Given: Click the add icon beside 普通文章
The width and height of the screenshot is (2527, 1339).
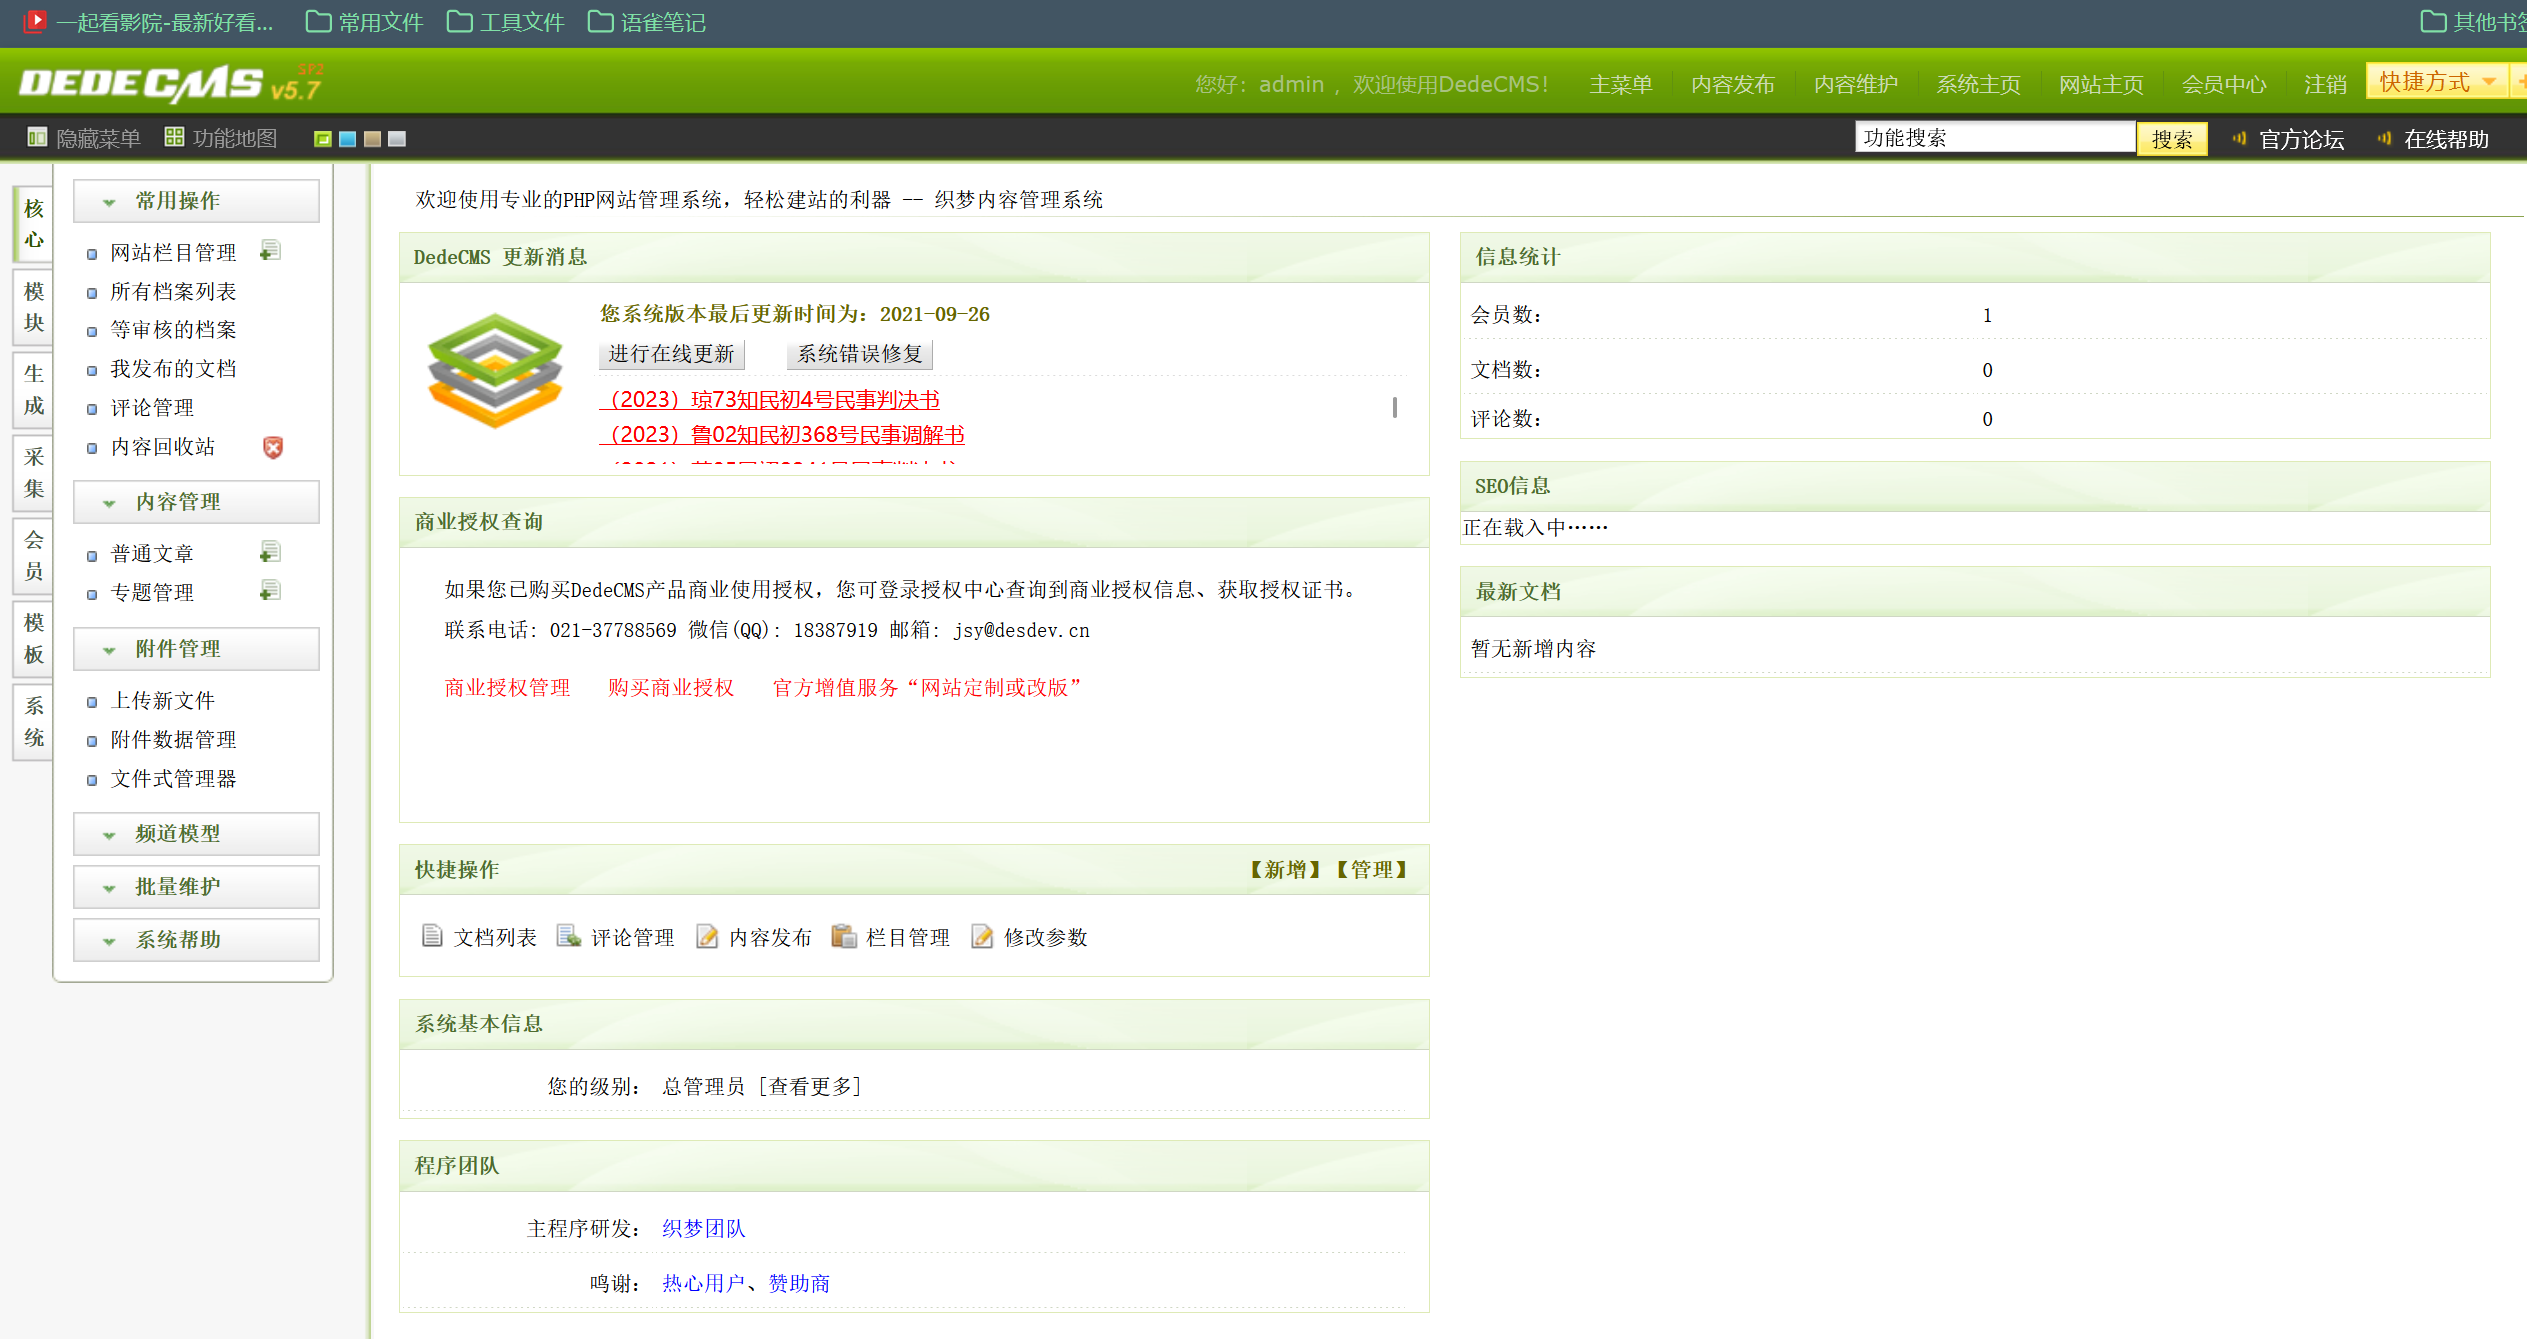Looking at the screenshot, I should click(x=270, y=552).
